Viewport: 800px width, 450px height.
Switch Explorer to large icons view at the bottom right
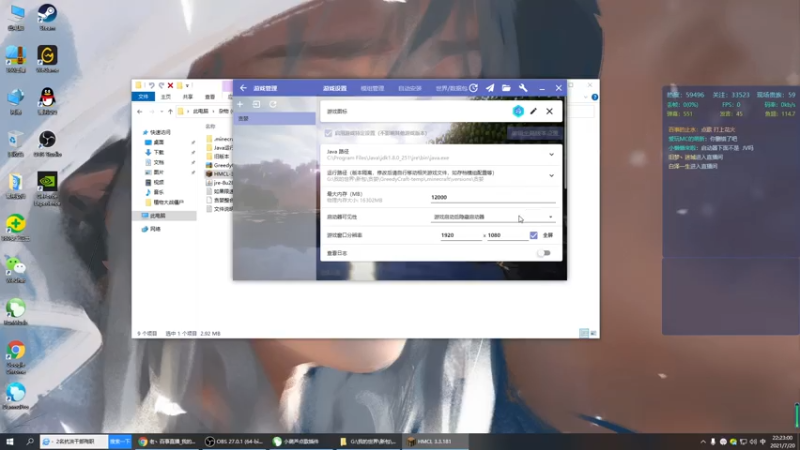point(593,333)
